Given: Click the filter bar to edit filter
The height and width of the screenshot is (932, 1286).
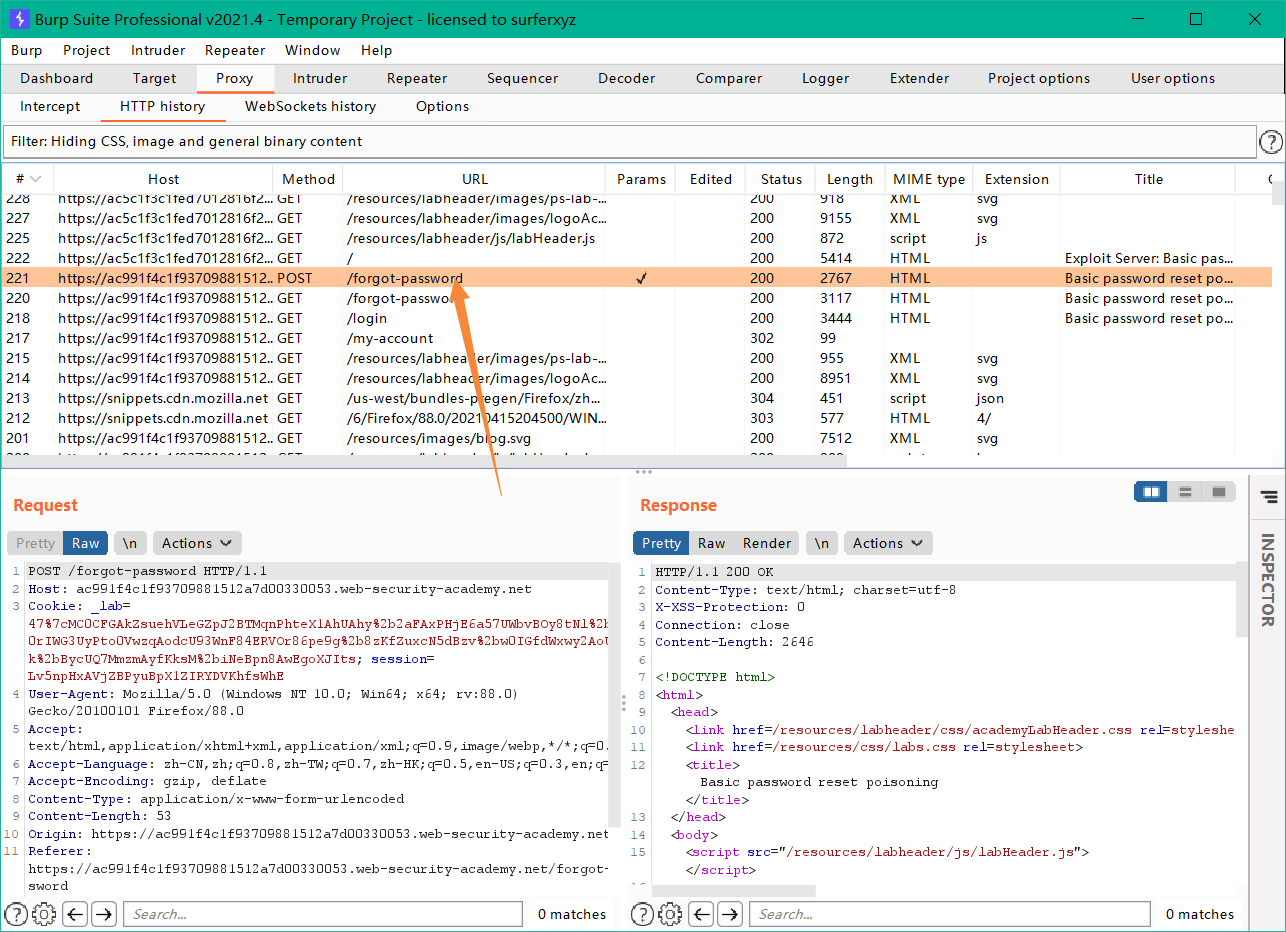Looking at the screenshot, I should coord(629,142).
